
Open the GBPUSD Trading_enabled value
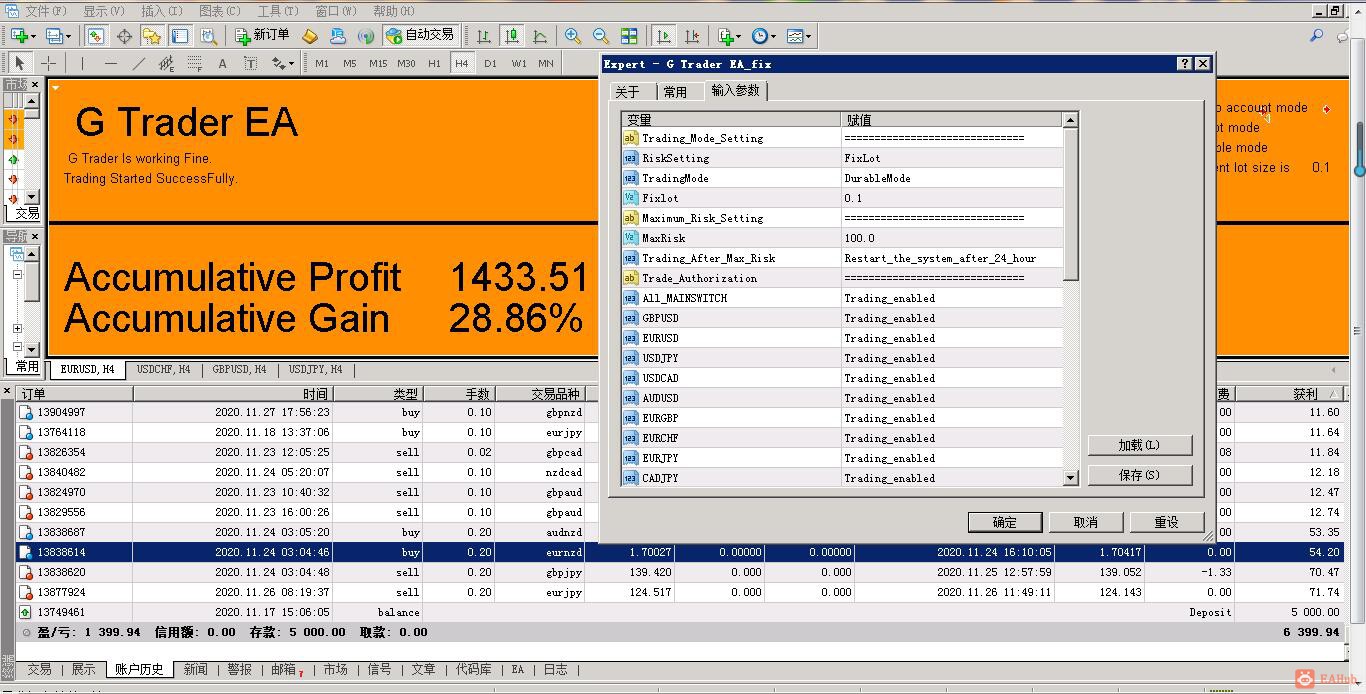click(951, 318)
